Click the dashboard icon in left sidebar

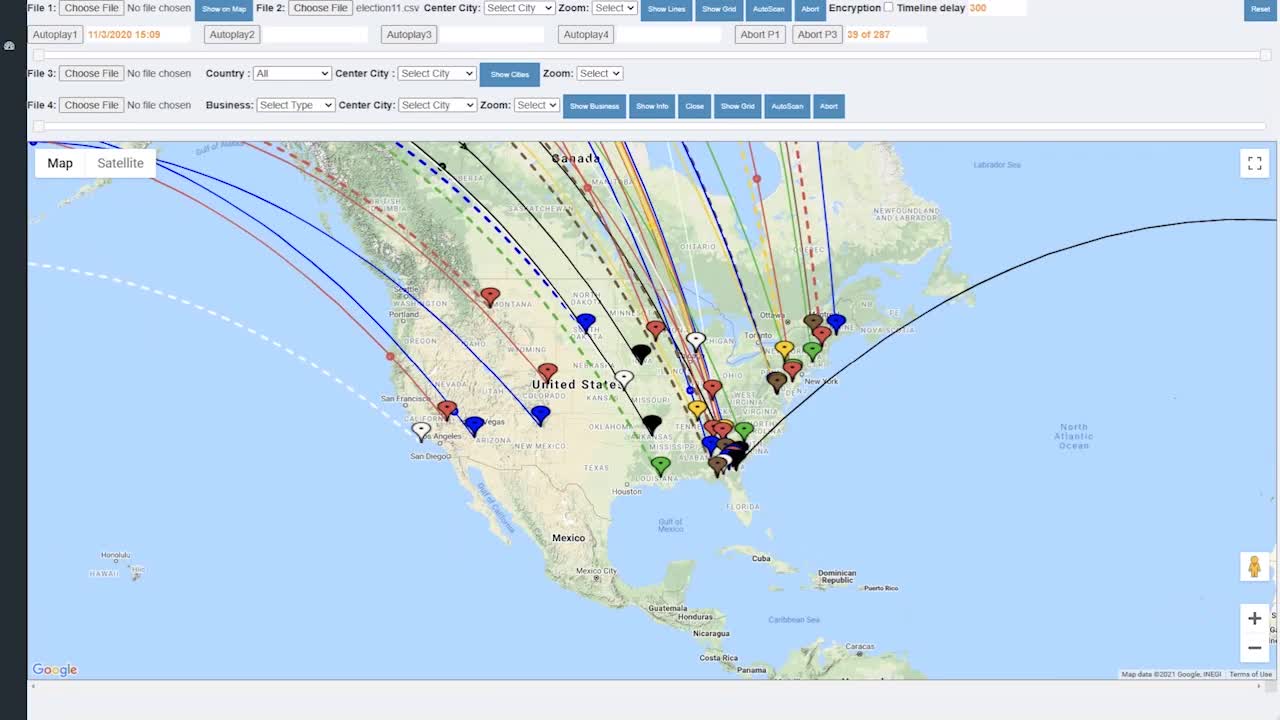[9, 46]
